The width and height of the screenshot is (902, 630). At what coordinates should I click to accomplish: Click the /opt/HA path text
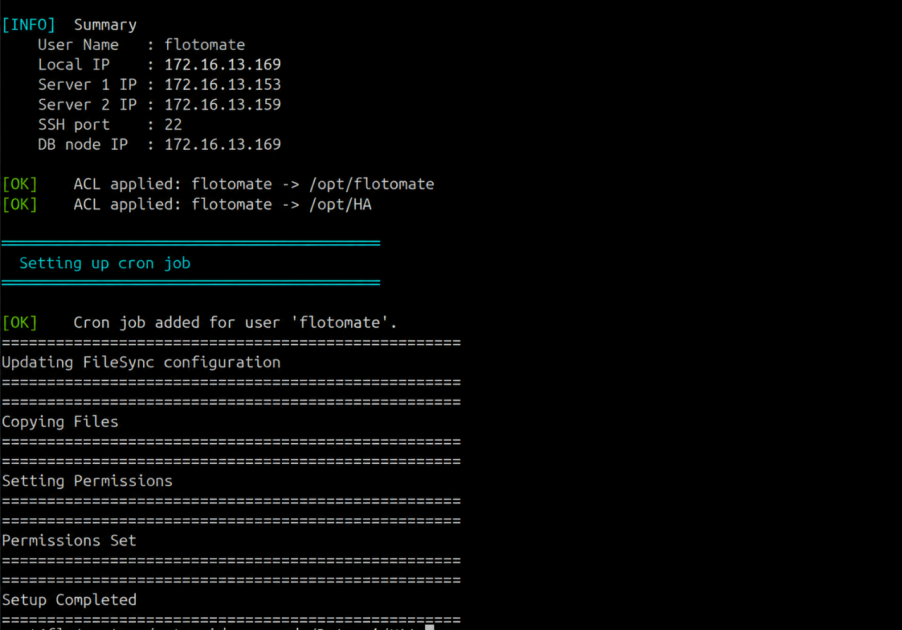pos(341,204)
